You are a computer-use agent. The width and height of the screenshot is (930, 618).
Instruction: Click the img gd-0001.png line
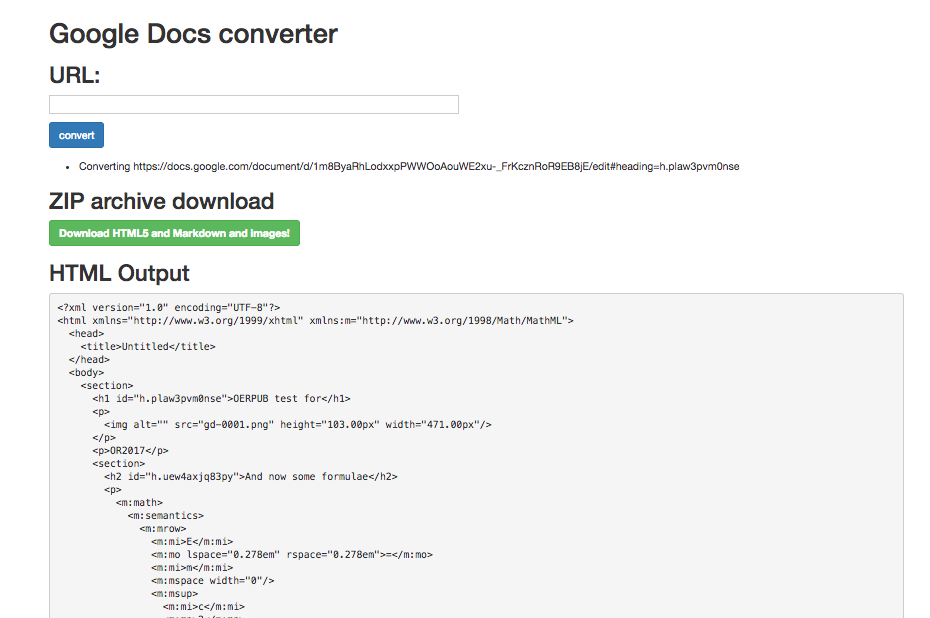(298, 425)
